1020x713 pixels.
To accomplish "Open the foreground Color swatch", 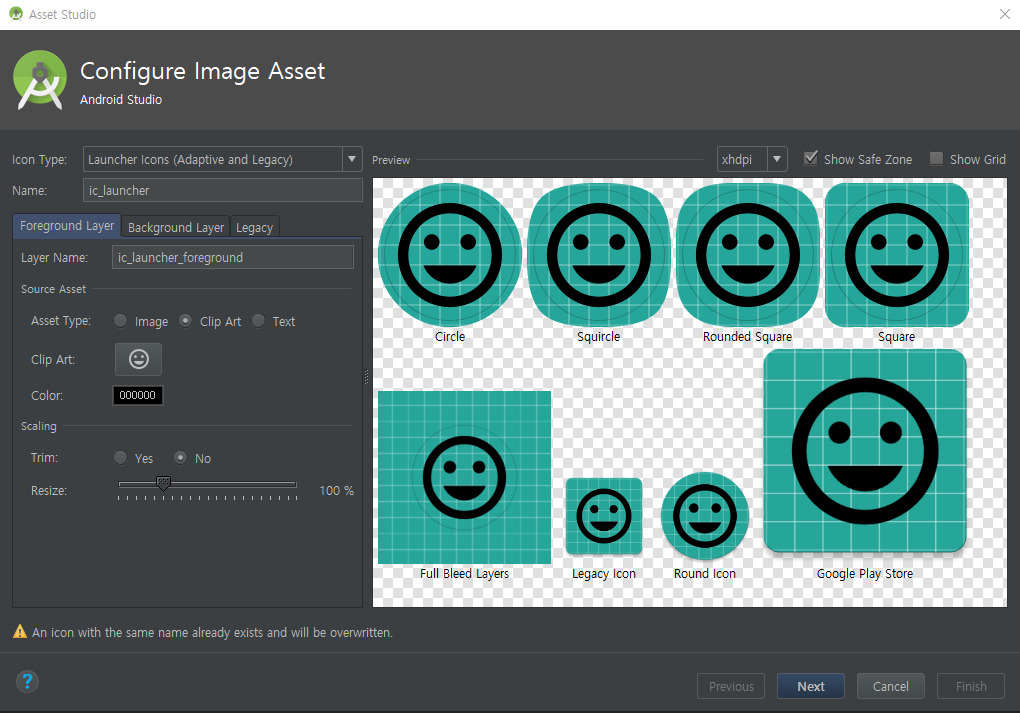I will [x=137, y=395].
